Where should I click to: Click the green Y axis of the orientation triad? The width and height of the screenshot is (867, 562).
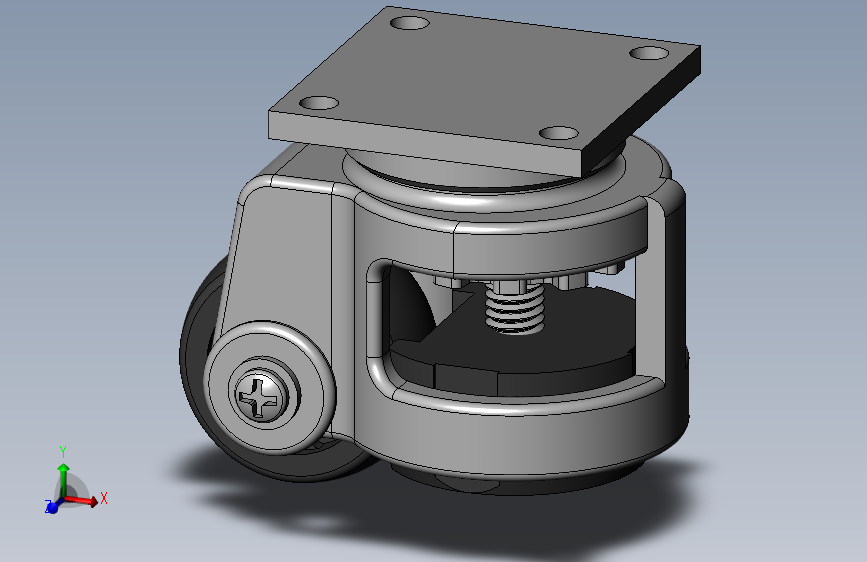coord(64,481)
